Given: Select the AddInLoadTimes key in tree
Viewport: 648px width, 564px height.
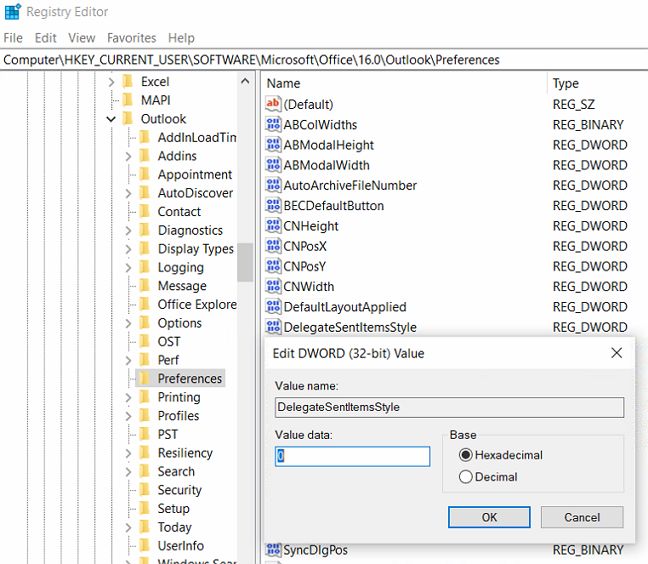Looking at the screenshot, I should tap(197, 137).
